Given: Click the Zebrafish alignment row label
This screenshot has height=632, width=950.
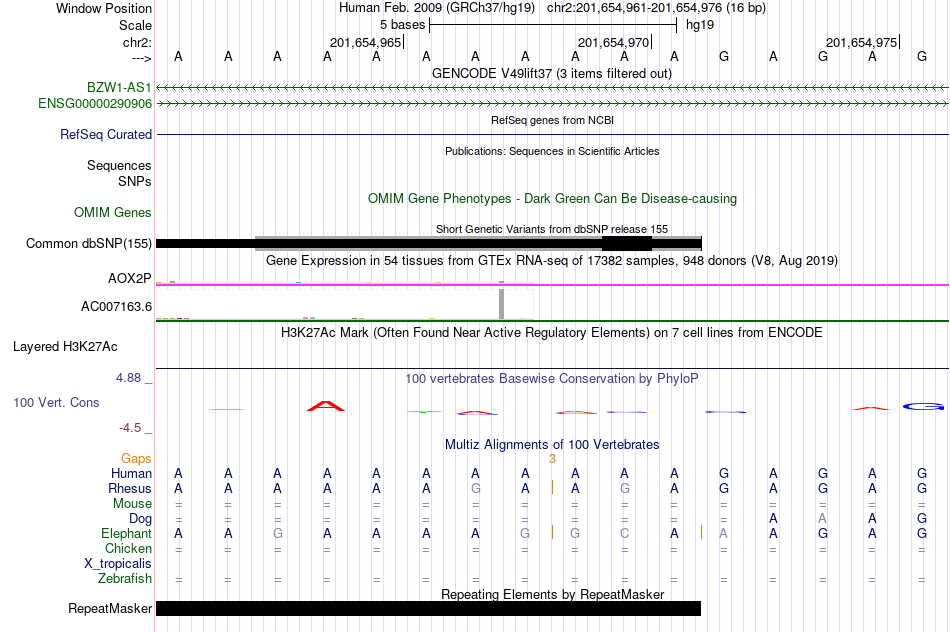Looking at the screenshot, I should point(125,579).
